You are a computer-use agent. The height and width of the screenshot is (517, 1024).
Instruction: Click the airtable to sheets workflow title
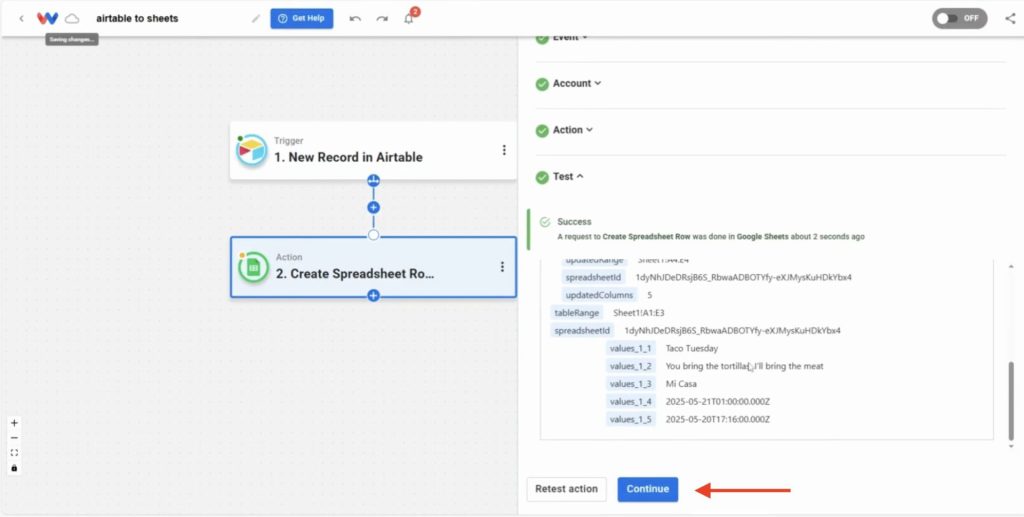click(x=137, y=18)
